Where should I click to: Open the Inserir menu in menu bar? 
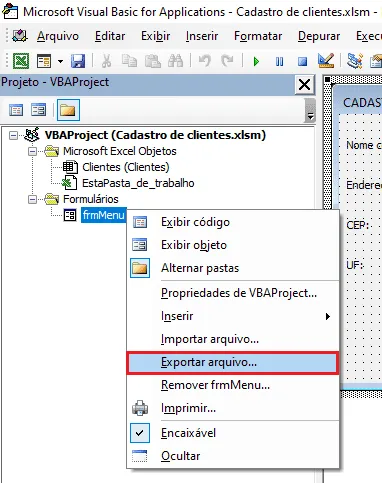(x=202, y=36)
